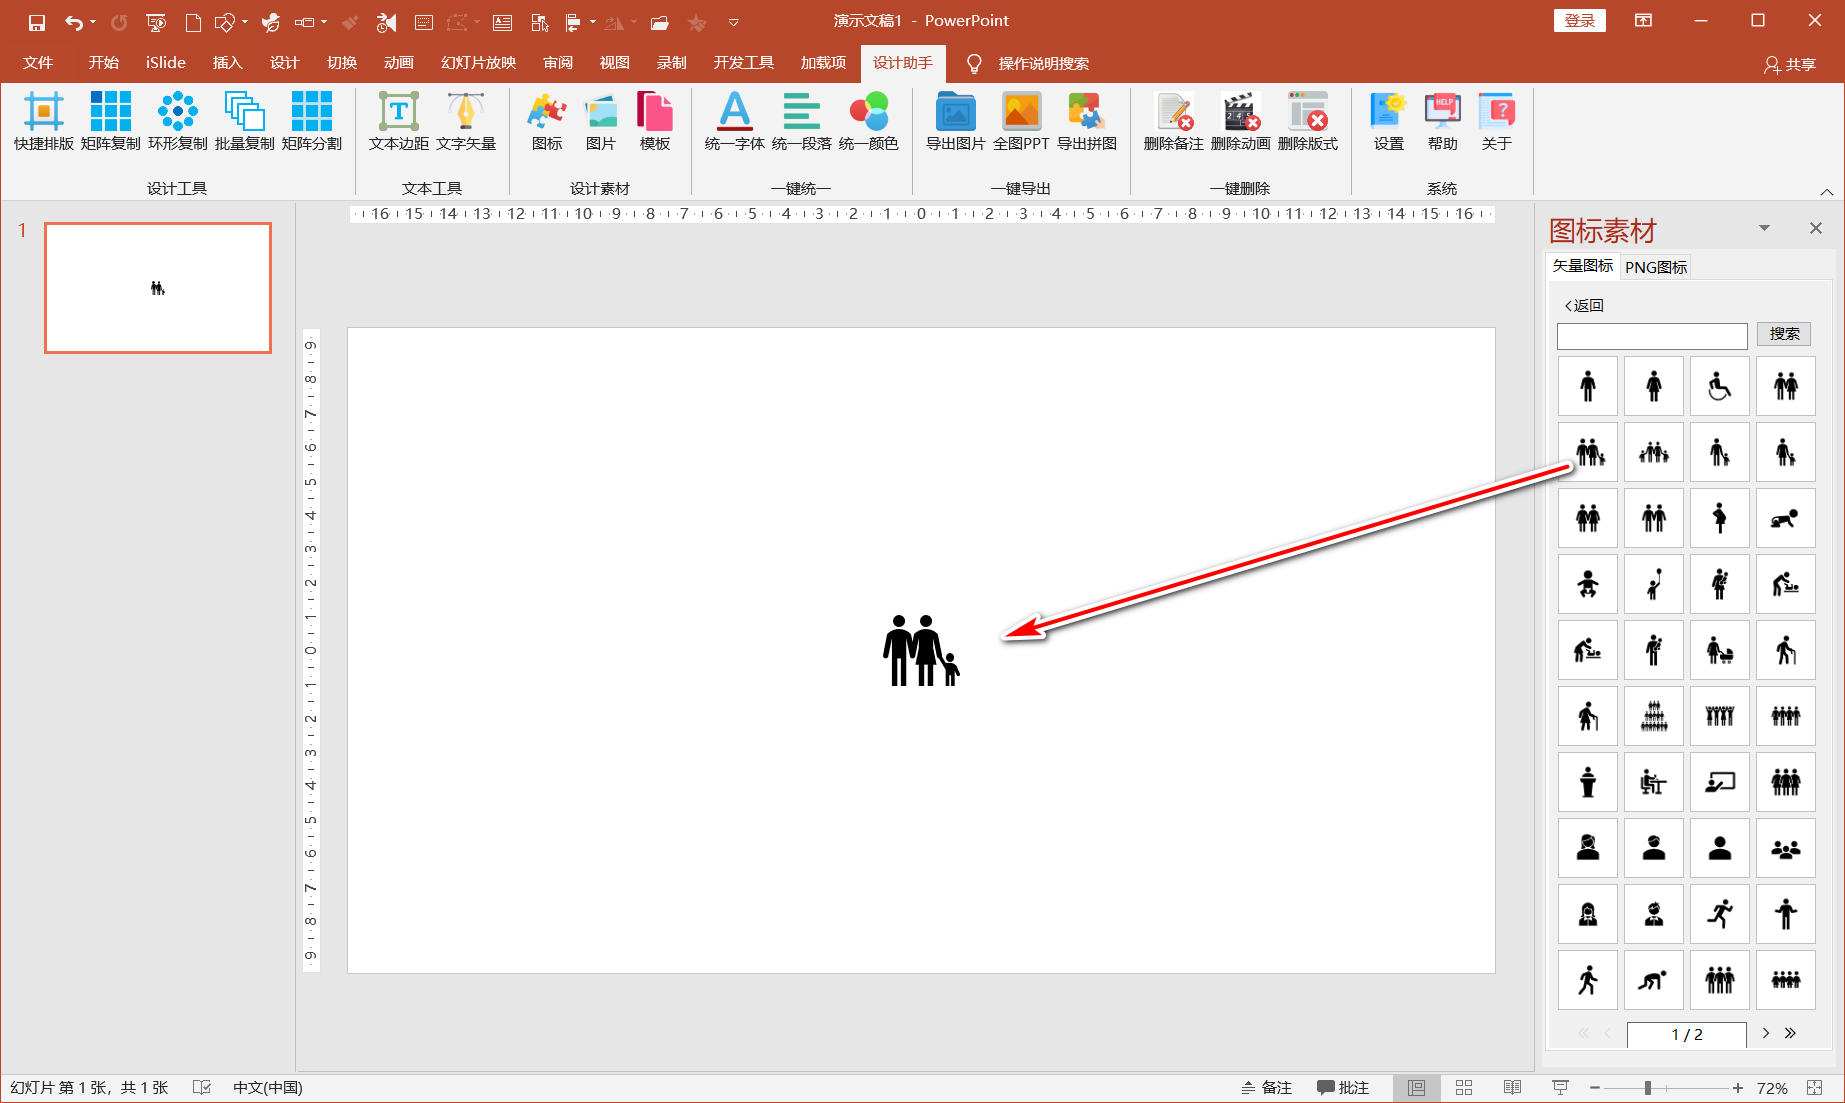The width and height of the screenshot is (1845, 1103).
Task: Insert the crawling baby icon
Action: coord(1786,518)
